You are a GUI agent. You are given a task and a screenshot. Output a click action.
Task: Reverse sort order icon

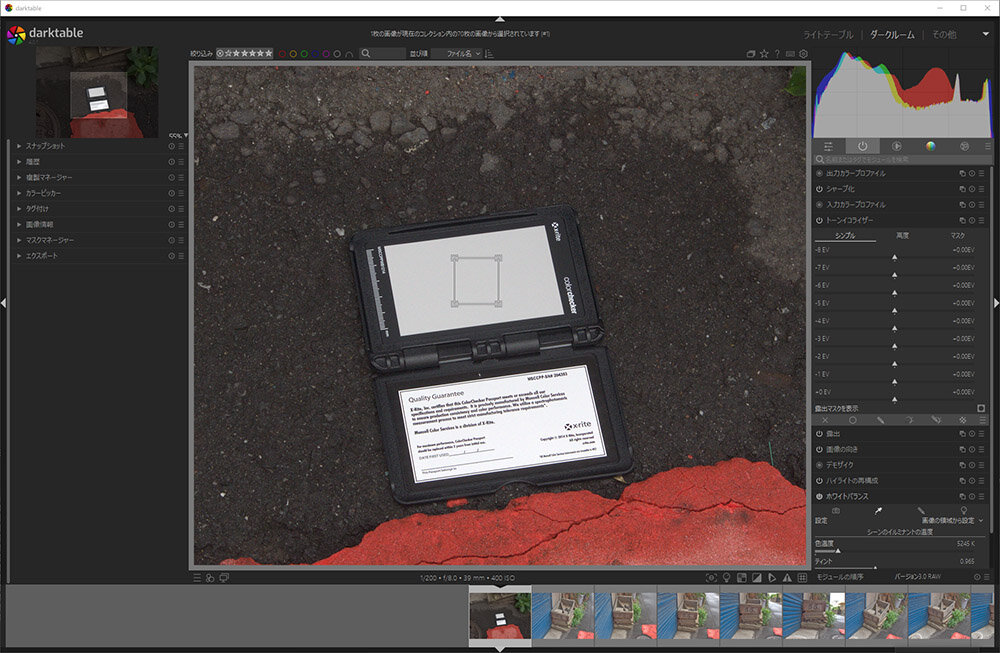489,54
